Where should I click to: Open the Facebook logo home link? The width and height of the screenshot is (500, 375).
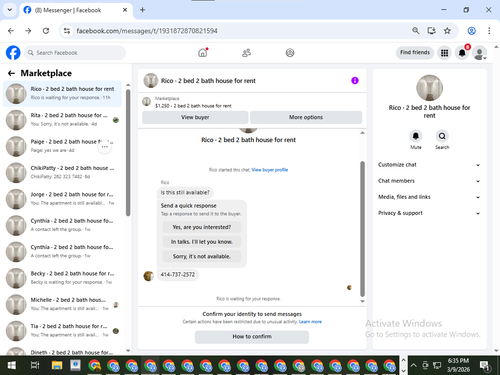click(x=13, y=53)
